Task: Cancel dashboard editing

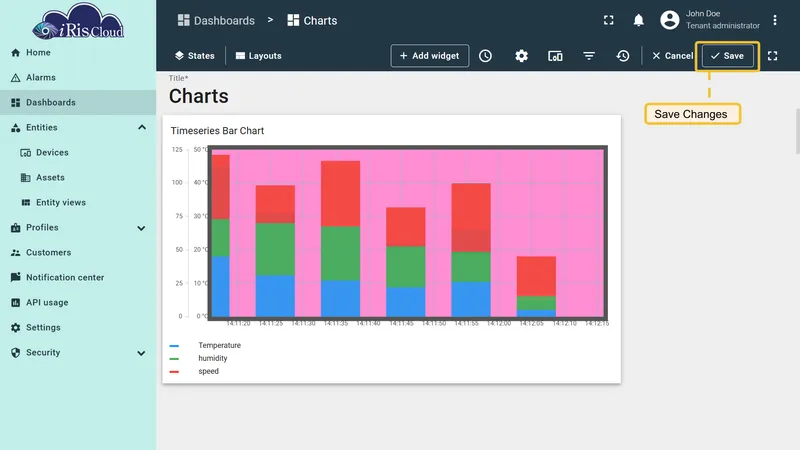Action: click(672, 56)
